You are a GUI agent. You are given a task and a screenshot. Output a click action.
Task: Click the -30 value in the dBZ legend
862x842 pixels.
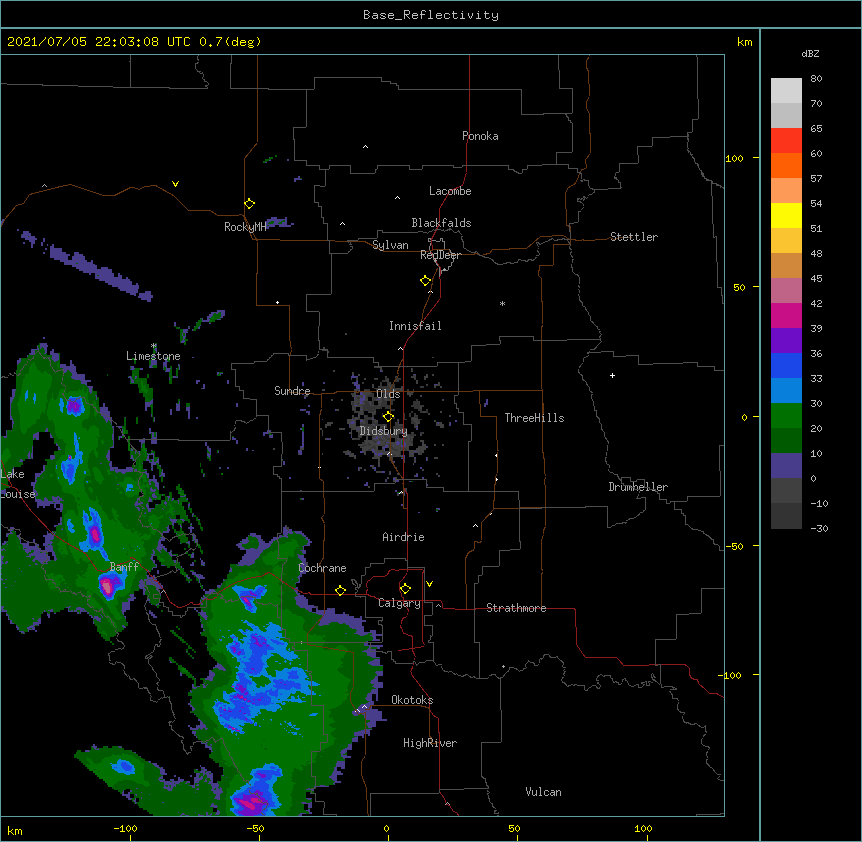coord(819,528)
